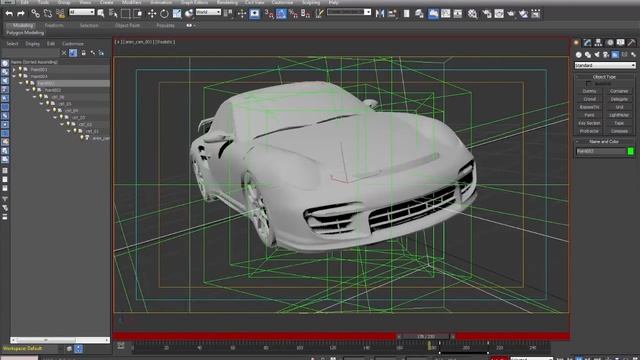Image resolution: width=640 pixels, height=360 pixels.
Task: Collapse the ctrl_06 tree node
Action: [35, 97]
